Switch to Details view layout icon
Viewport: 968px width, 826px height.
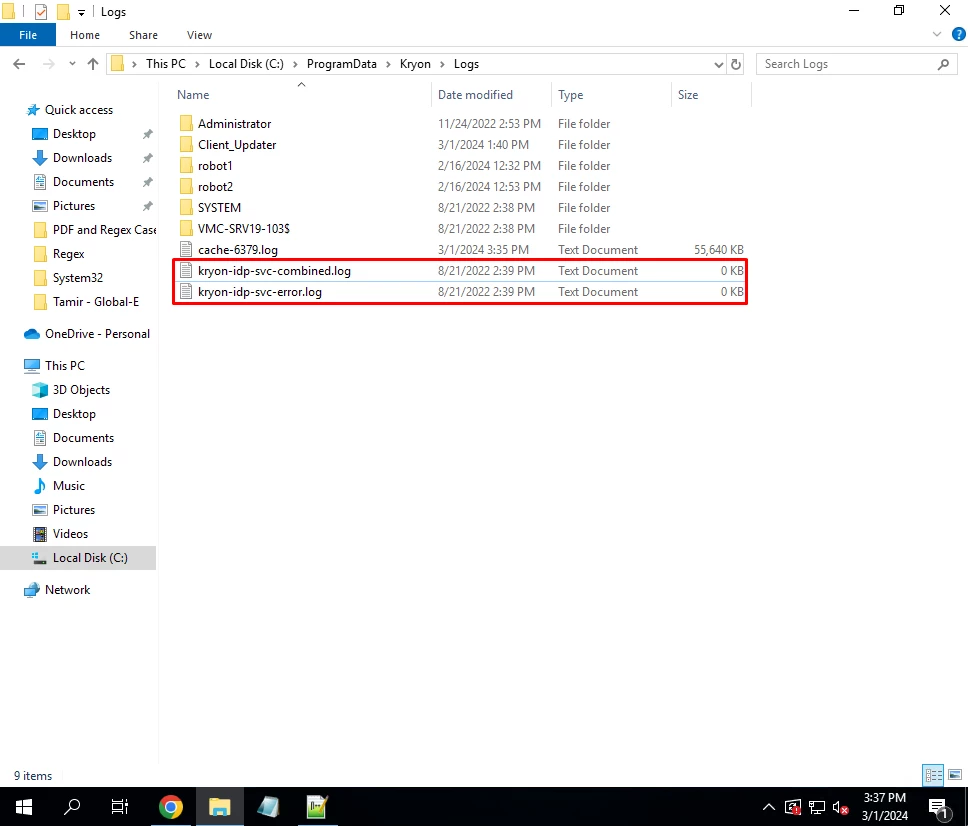[x=933, y=775]
